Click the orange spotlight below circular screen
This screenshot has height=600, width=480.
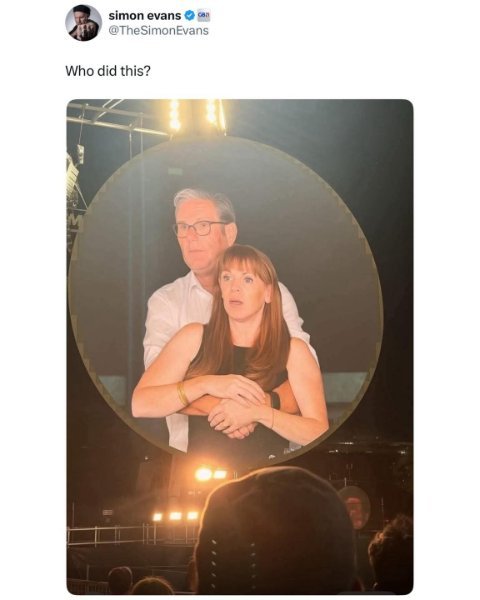[210, 474]
